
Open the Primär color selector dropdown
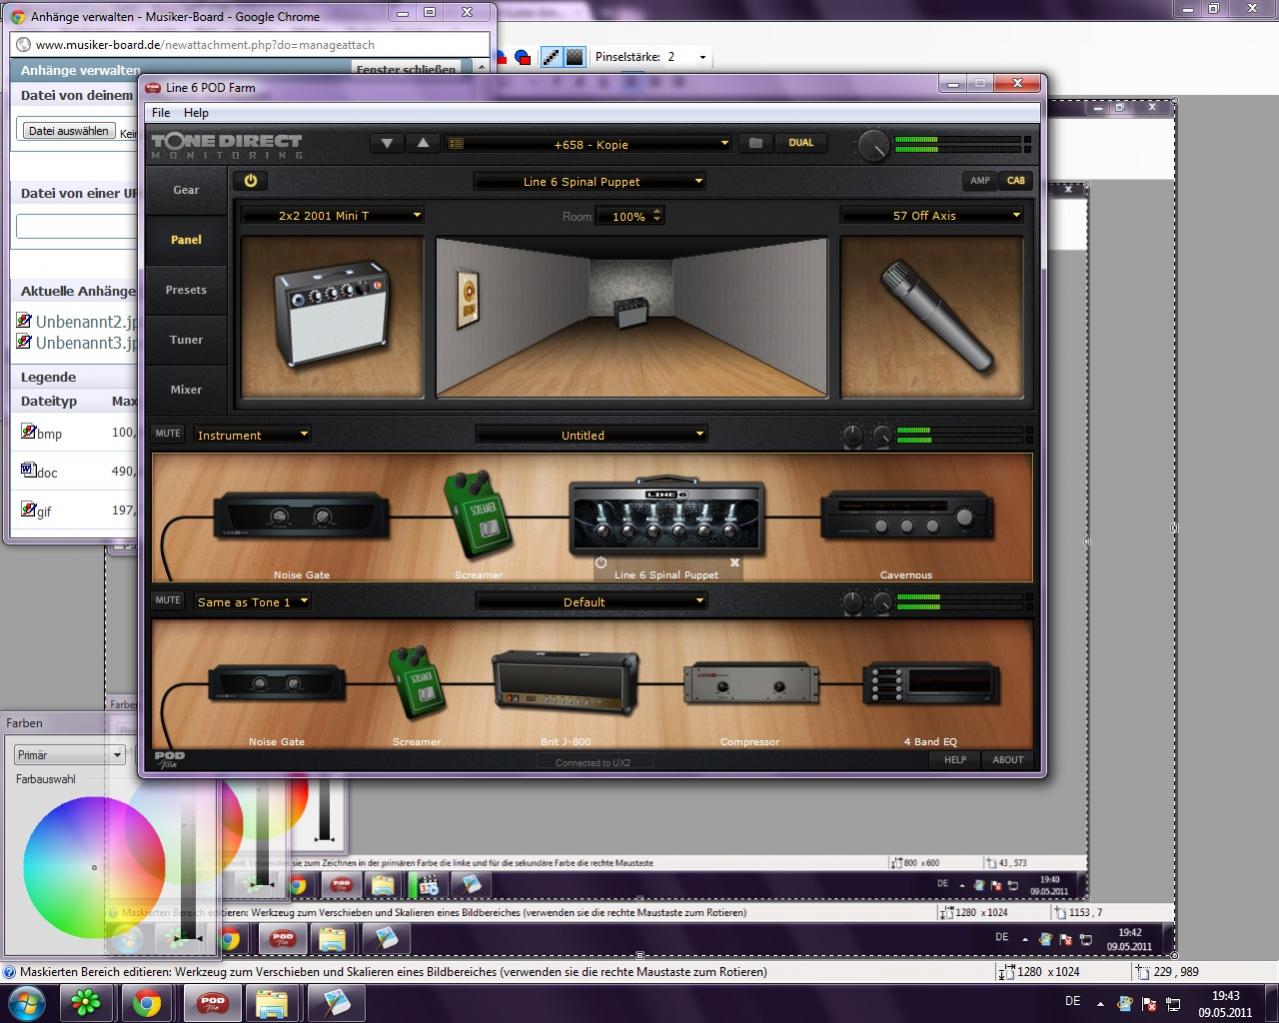coord(69,755)
